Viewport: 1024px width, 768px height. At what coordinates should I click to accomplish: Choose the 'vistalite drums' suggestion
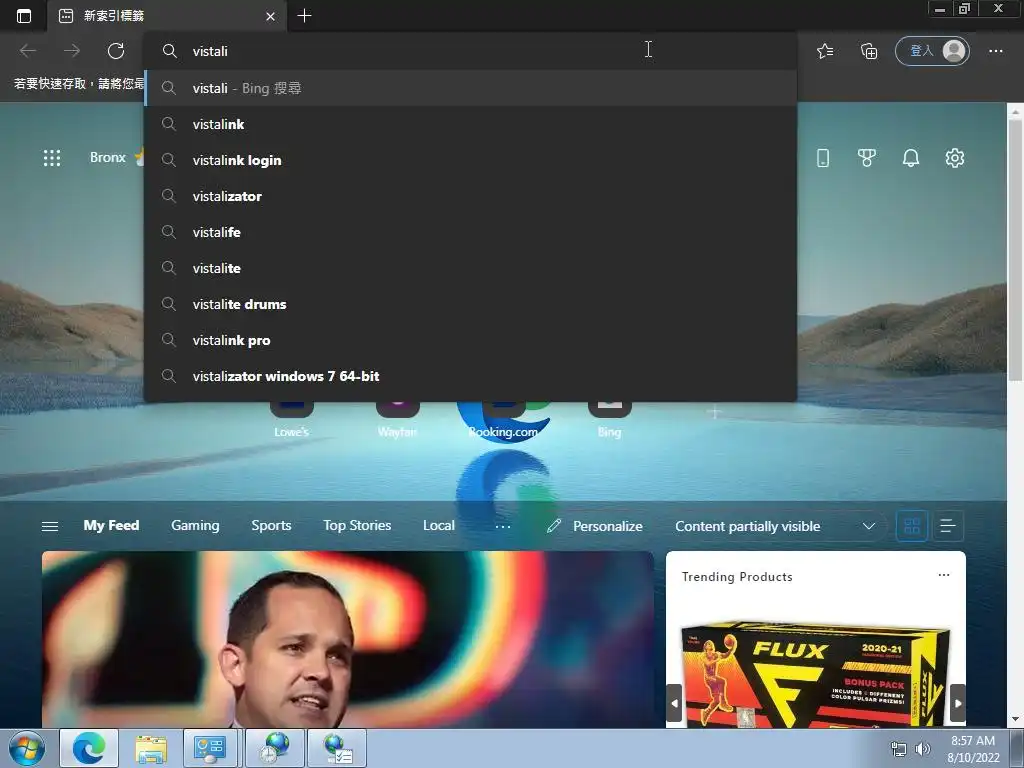pos(470,304)
